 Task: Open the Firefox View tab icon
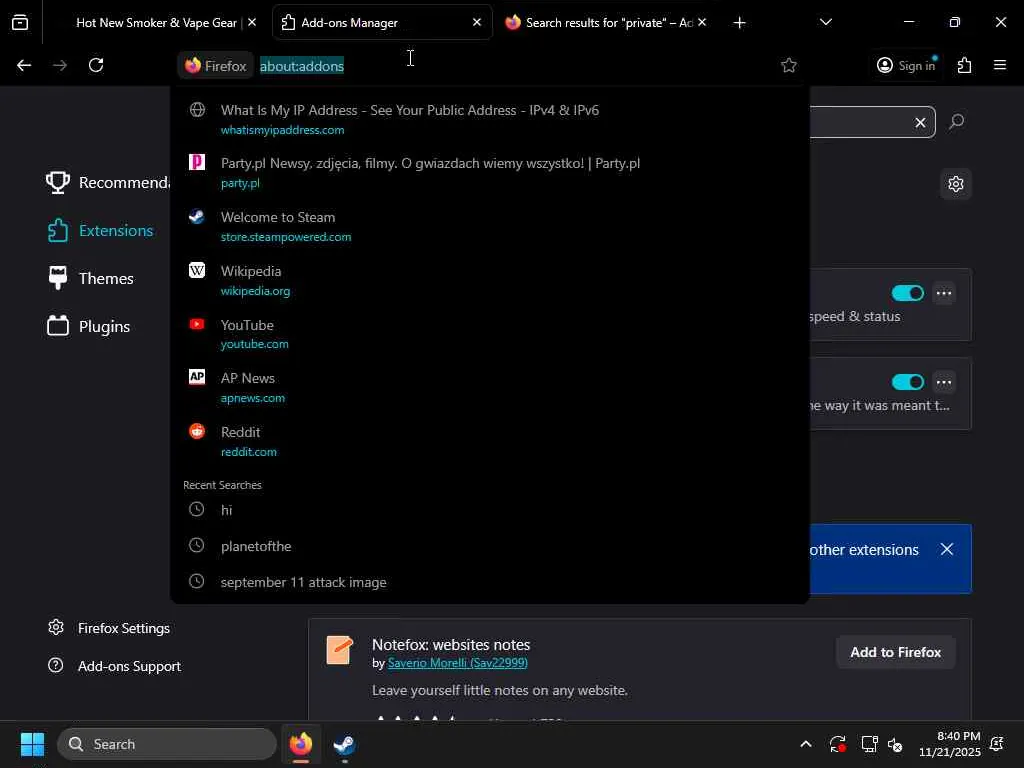[20, 22]
